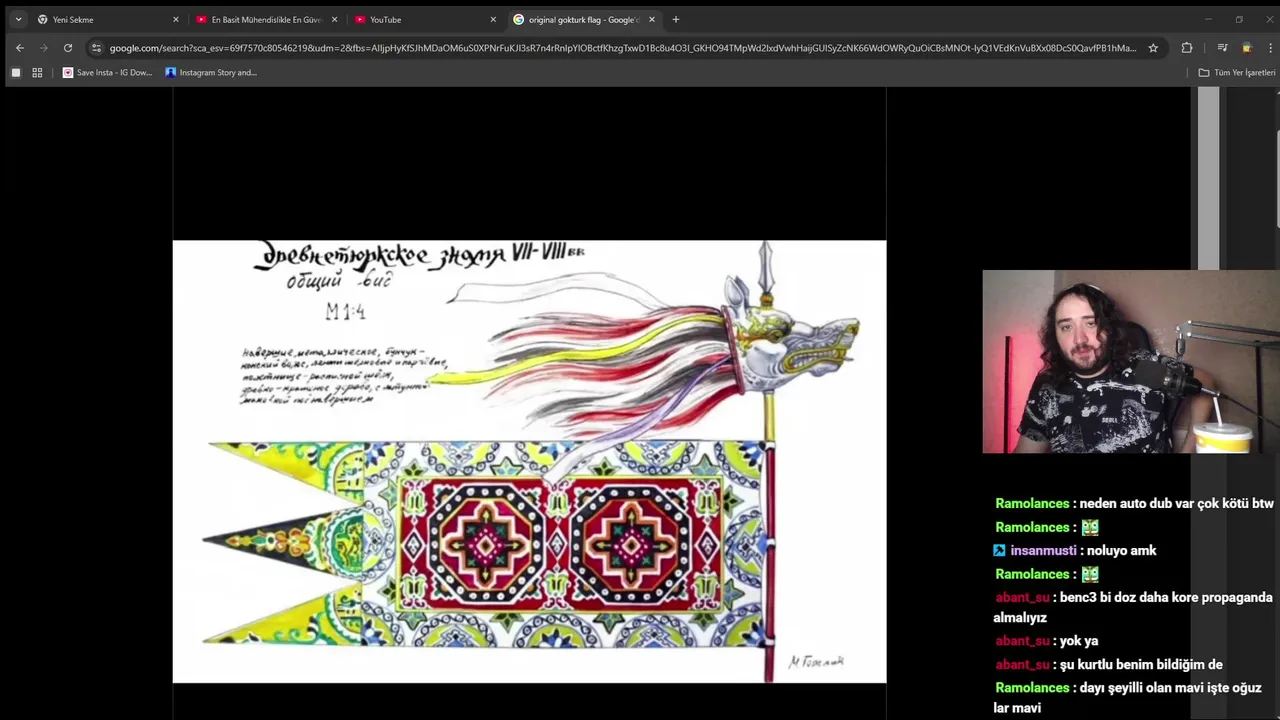This screenshot has width=1280, height=720.
Task: Click the Göktürk flag drawing image
Action: (x=529, y=461)
